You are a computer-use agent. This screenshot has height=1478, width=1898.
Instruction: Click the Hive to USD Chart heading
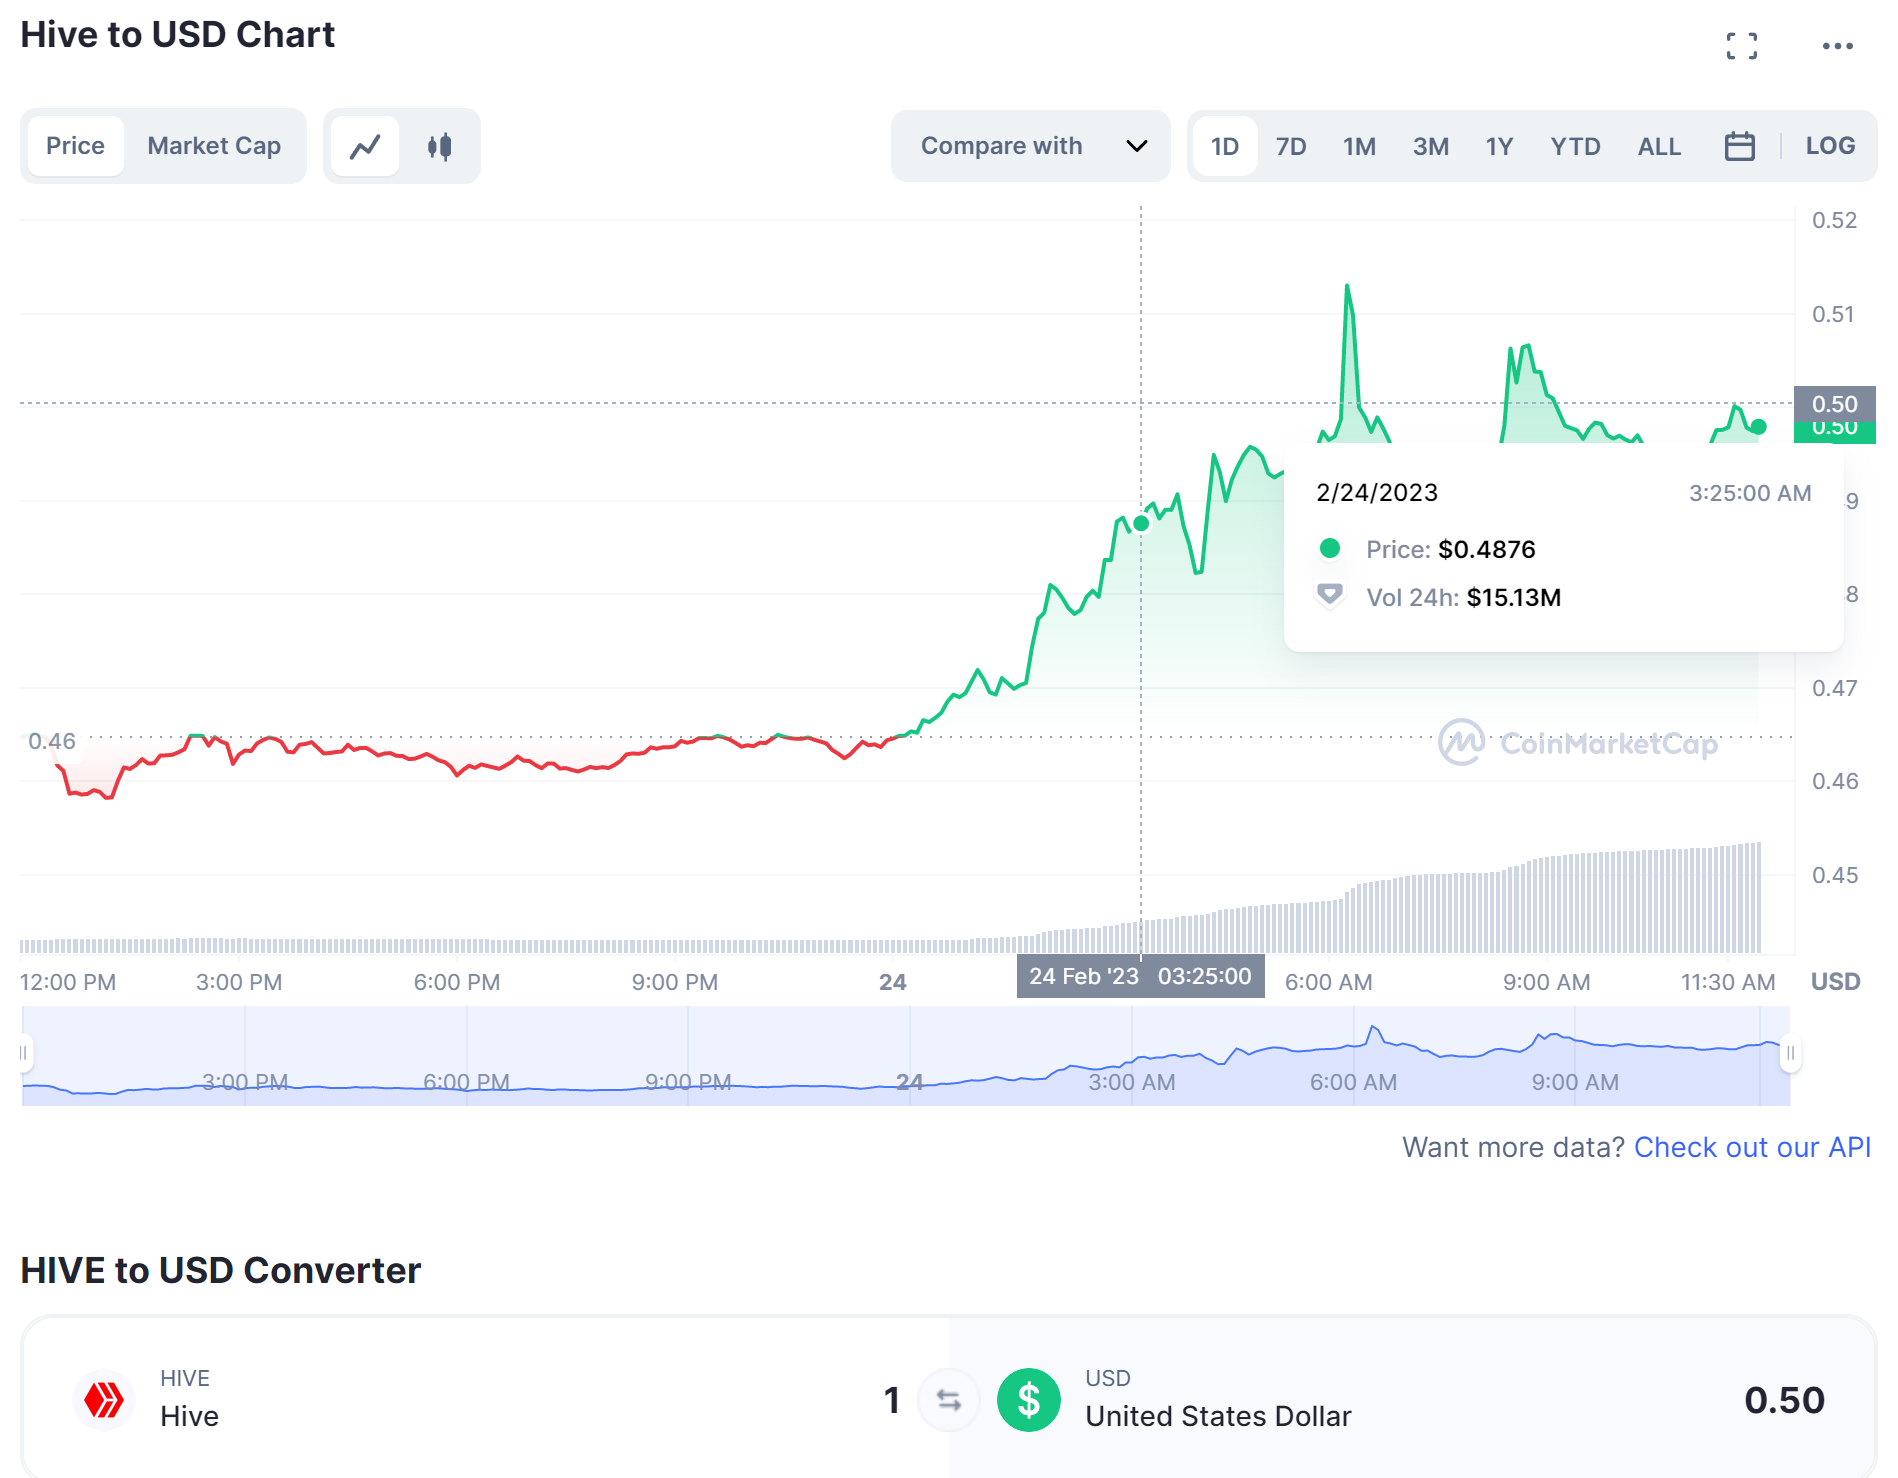[x=178, y=35]
